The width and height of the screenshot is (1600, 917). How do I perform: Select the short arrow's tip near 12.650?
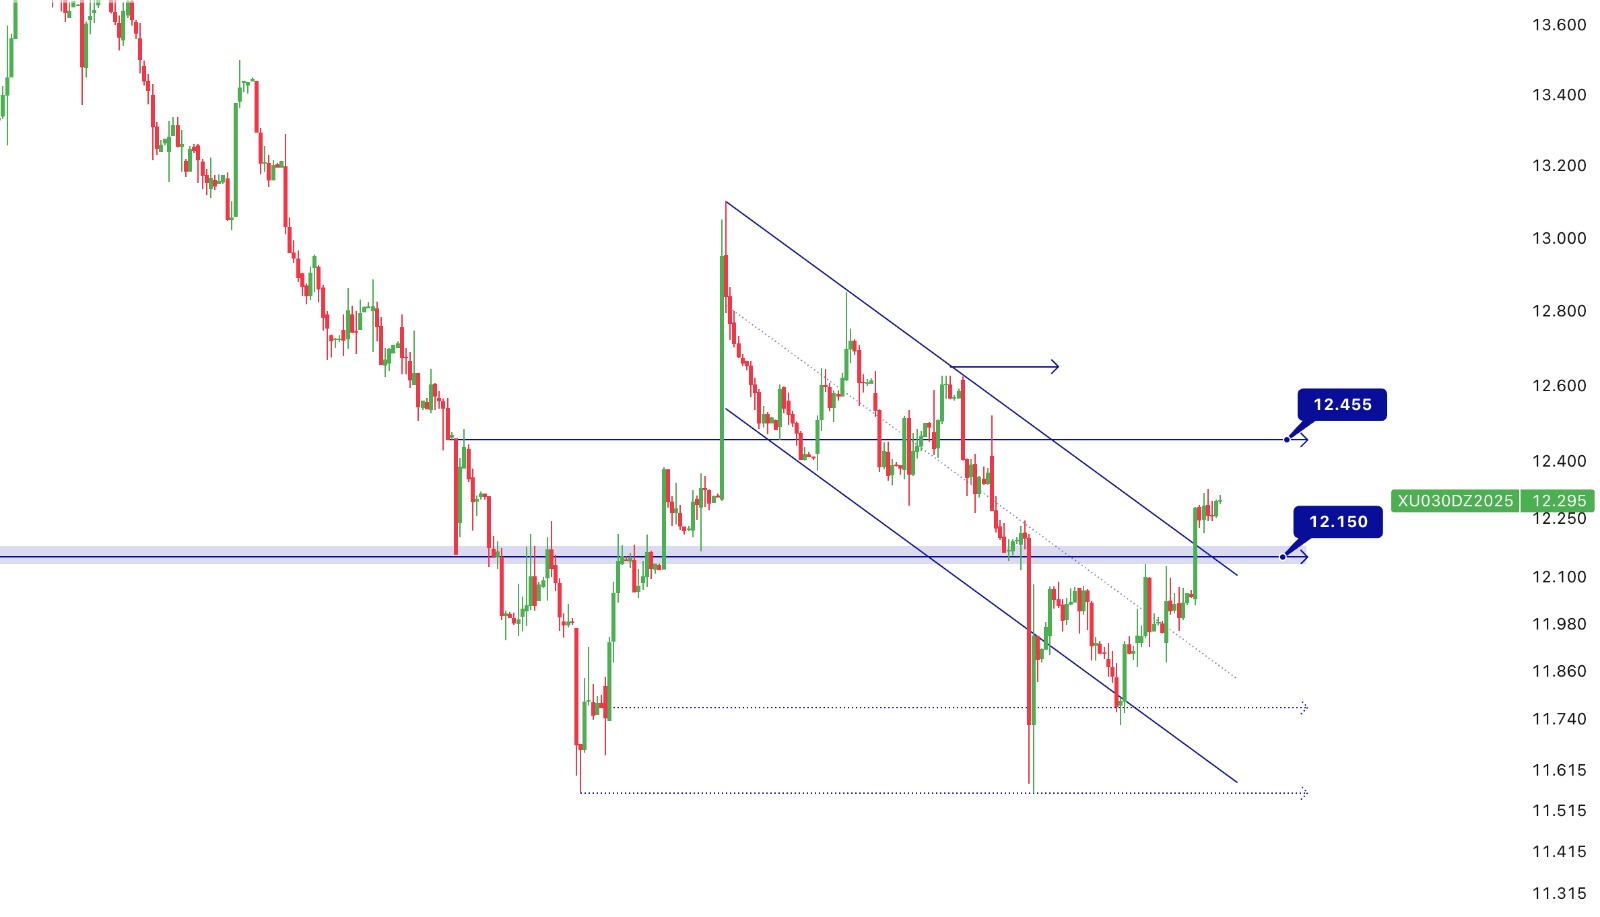[1055, 367]
